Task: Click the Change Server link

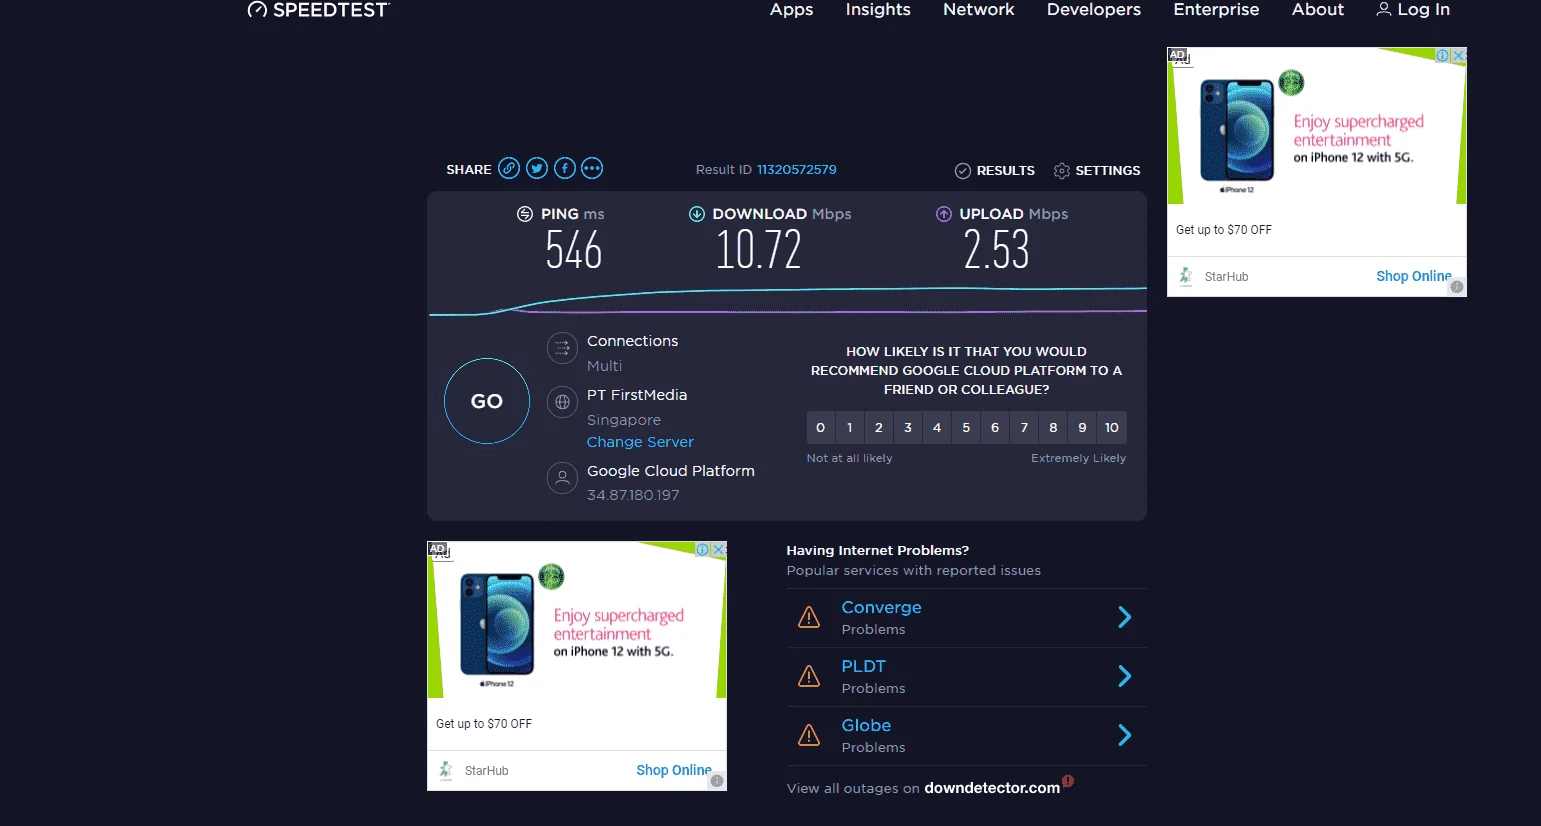Action: [640, 442]
